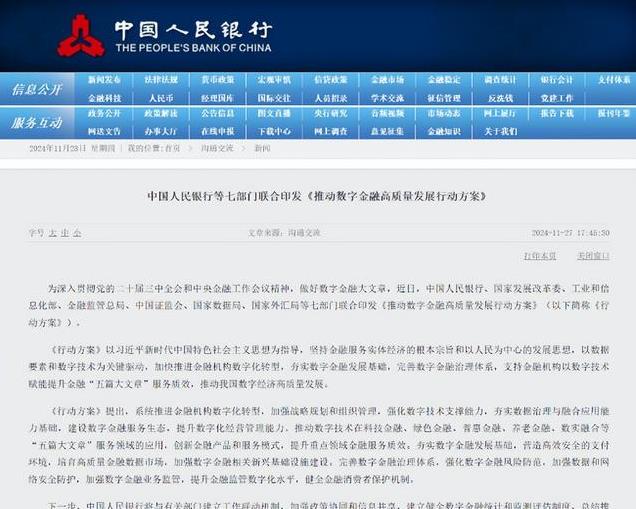Navigate to 报告下载
The height and width of the screenshot is (509, 636).
coord(557,114)
